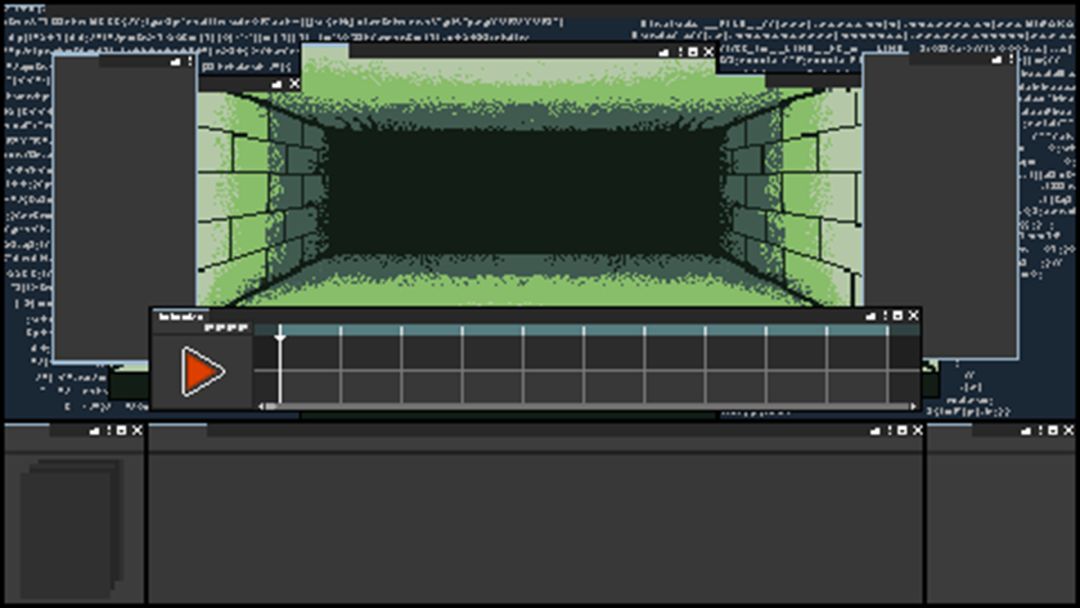Close the bottom-right panel
The width and height of the screenshot is (1080, 608).
click(x=1068, y=430)
